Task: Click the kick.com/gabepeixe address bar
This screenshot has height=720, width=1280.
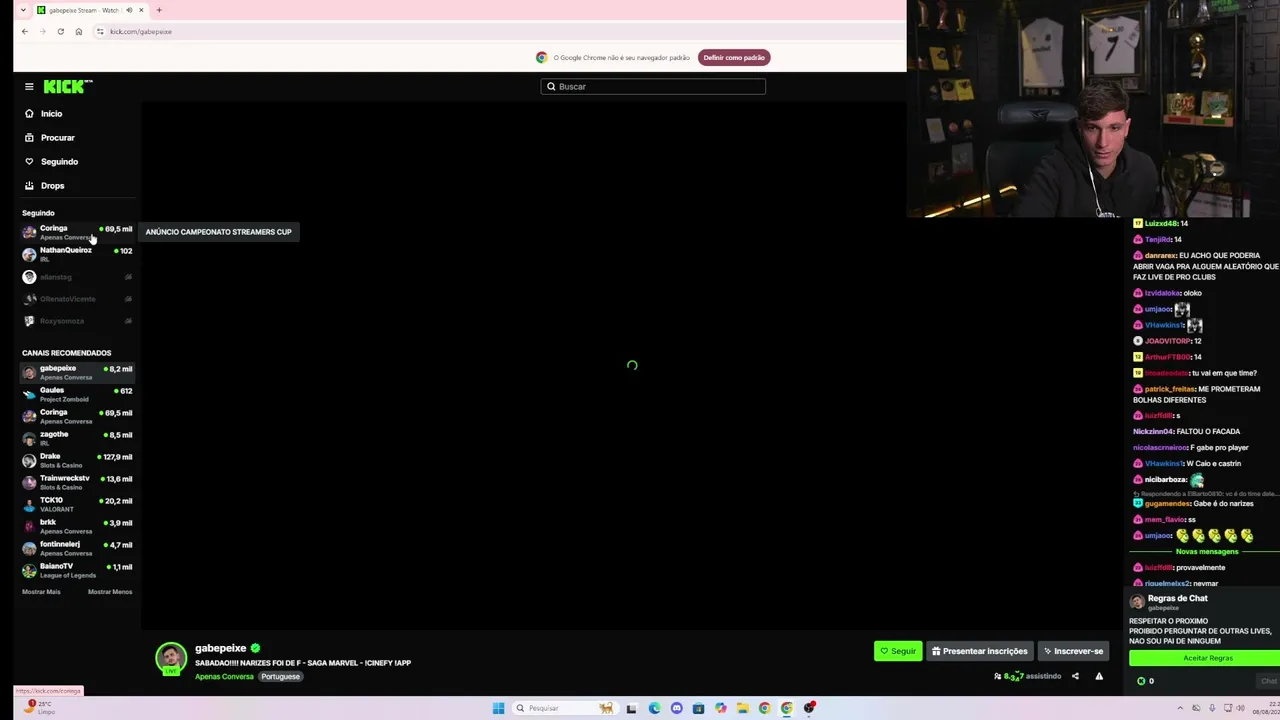Action: tap(141, 32)
